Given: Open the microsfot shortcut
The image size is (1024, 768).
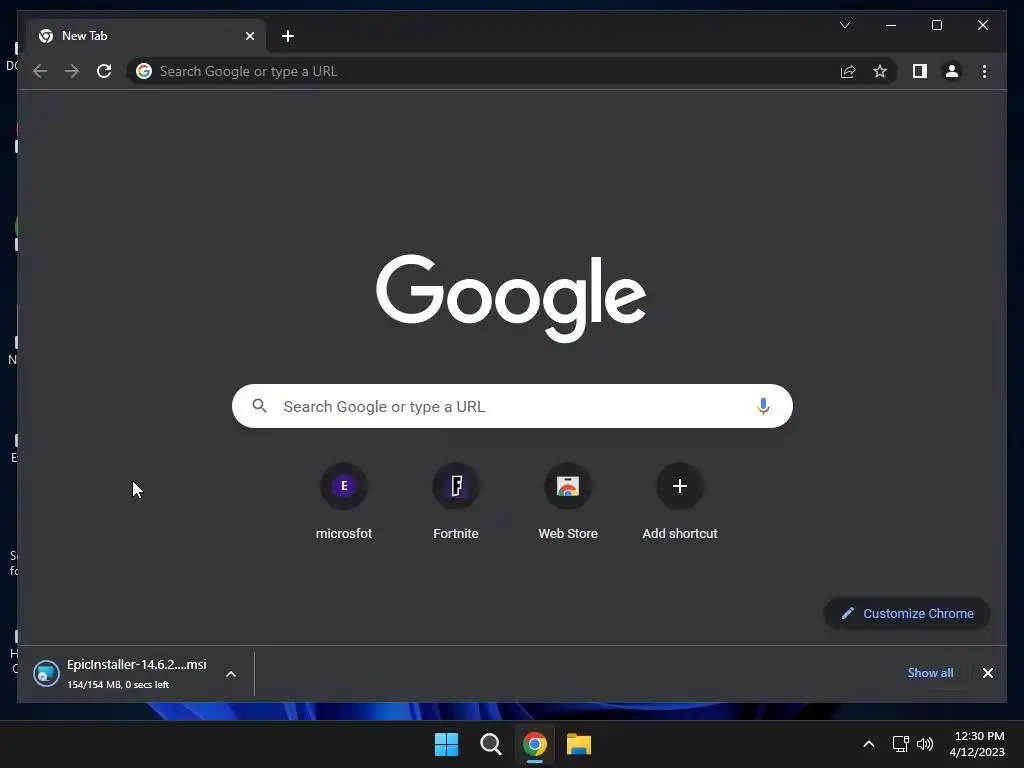Looking at the screenshot, I should pyautogui.click(x=344, y=502).
